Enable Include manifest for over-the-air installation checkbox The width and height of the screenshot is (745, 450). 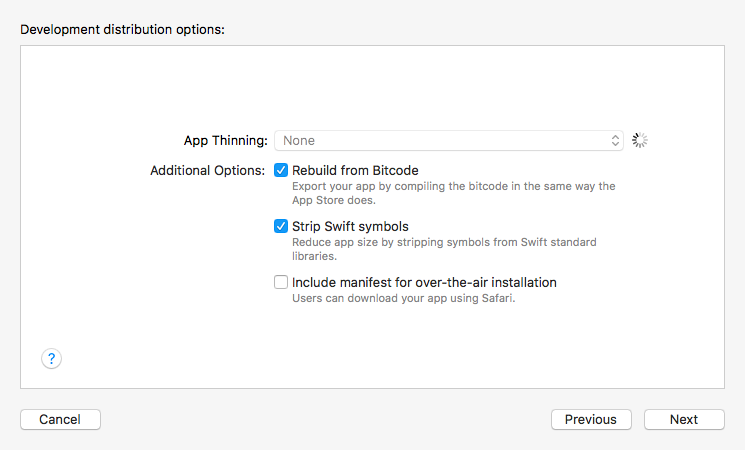pyautogui.click(x=281, y=282)
